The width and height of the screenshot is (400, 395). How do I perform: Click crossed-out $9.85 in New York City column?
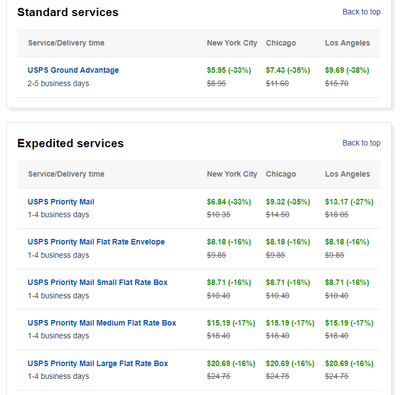[x=216, y=255]
